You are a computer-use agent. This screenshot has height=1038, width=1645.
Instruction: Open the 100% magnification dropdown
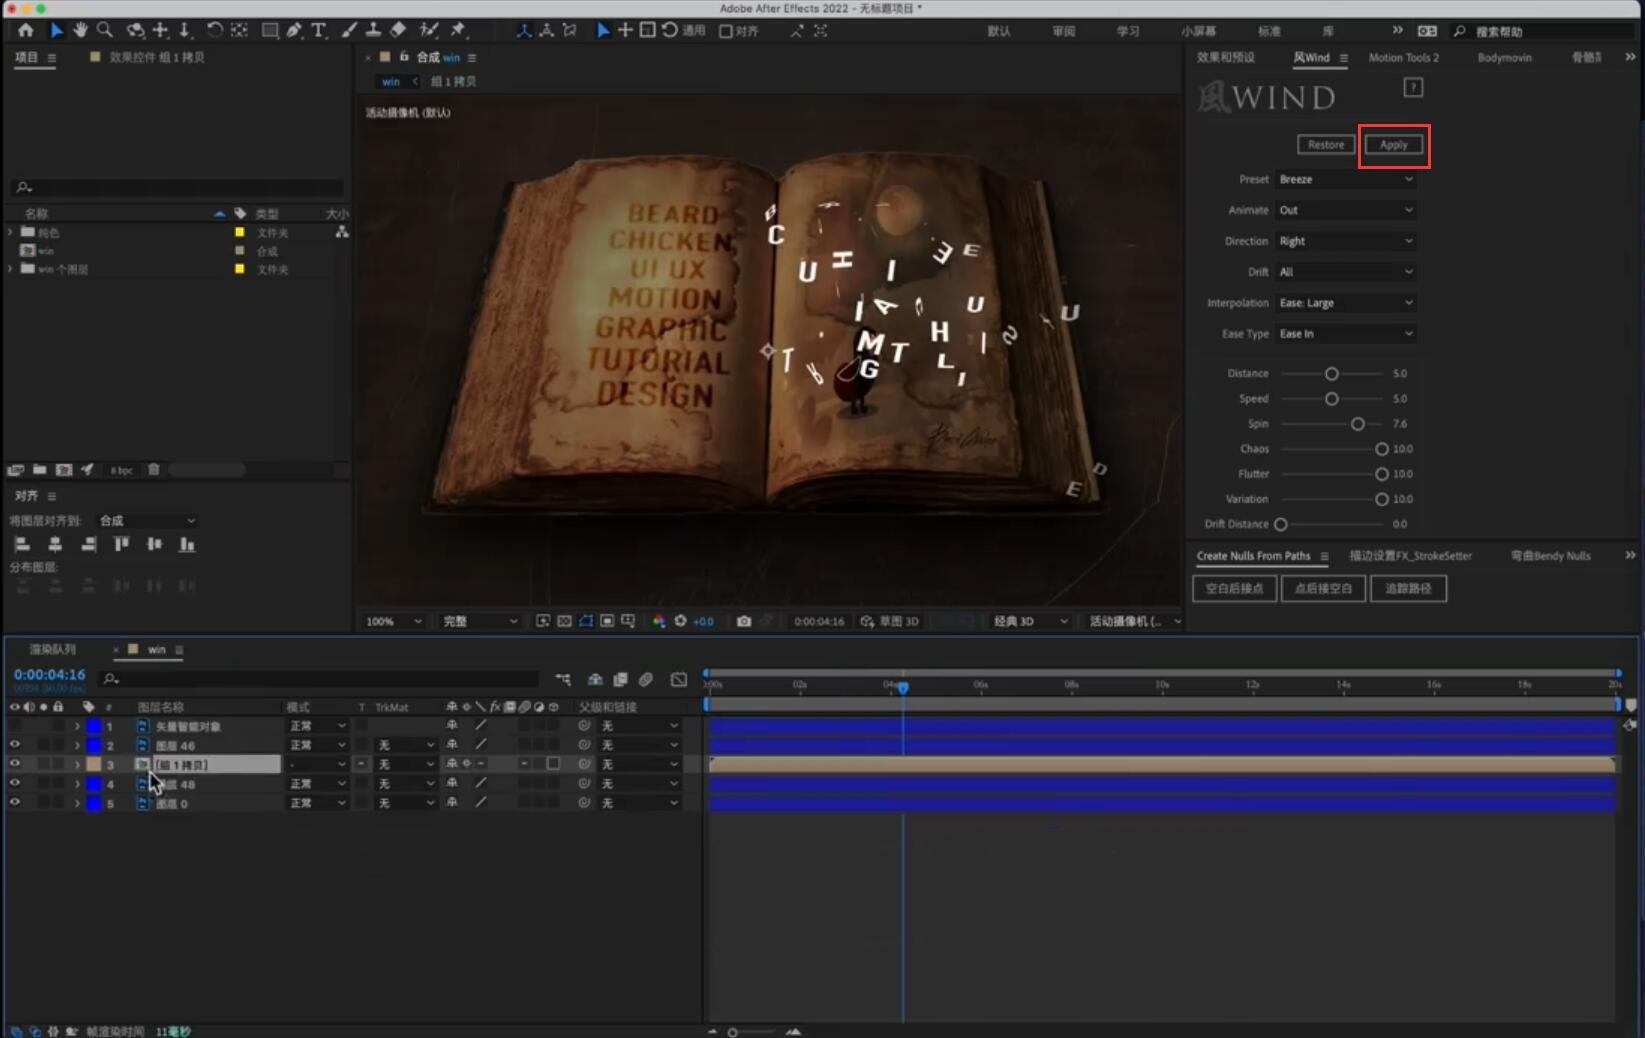pos(393,621)
